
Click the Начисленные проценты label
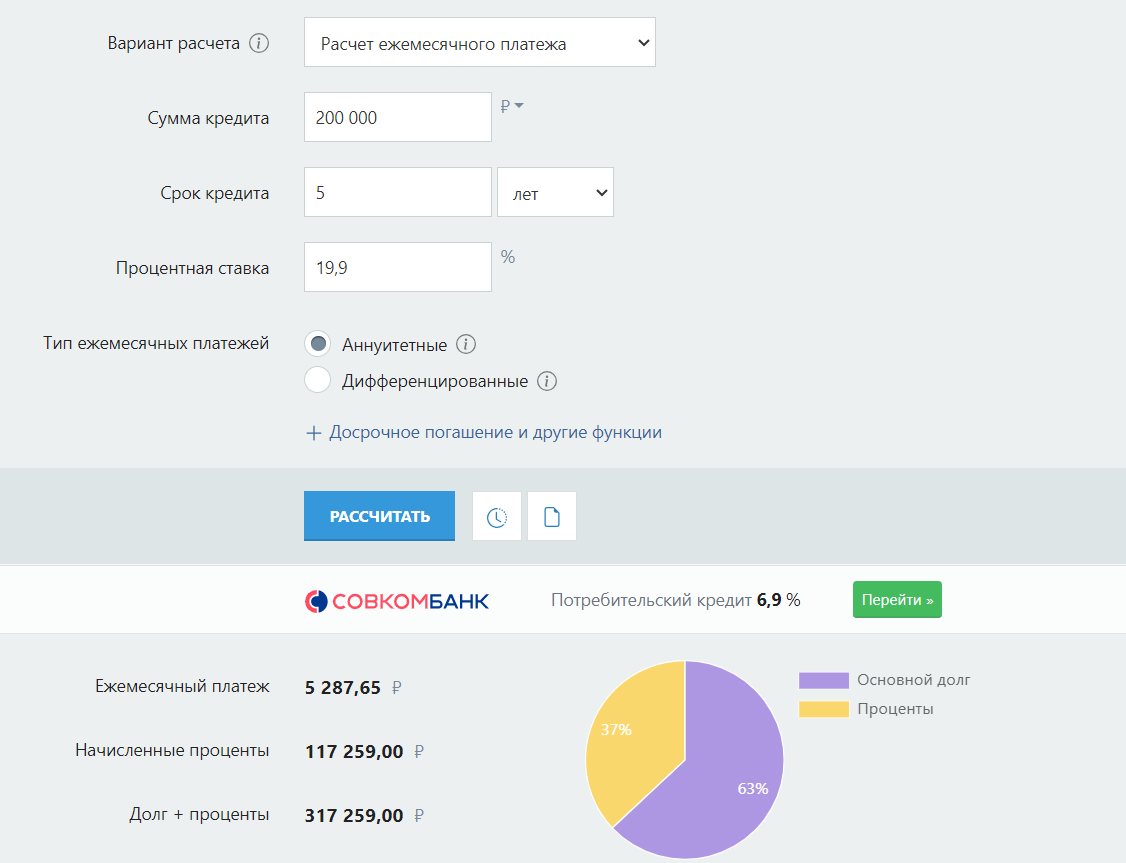tap(172, 750)
